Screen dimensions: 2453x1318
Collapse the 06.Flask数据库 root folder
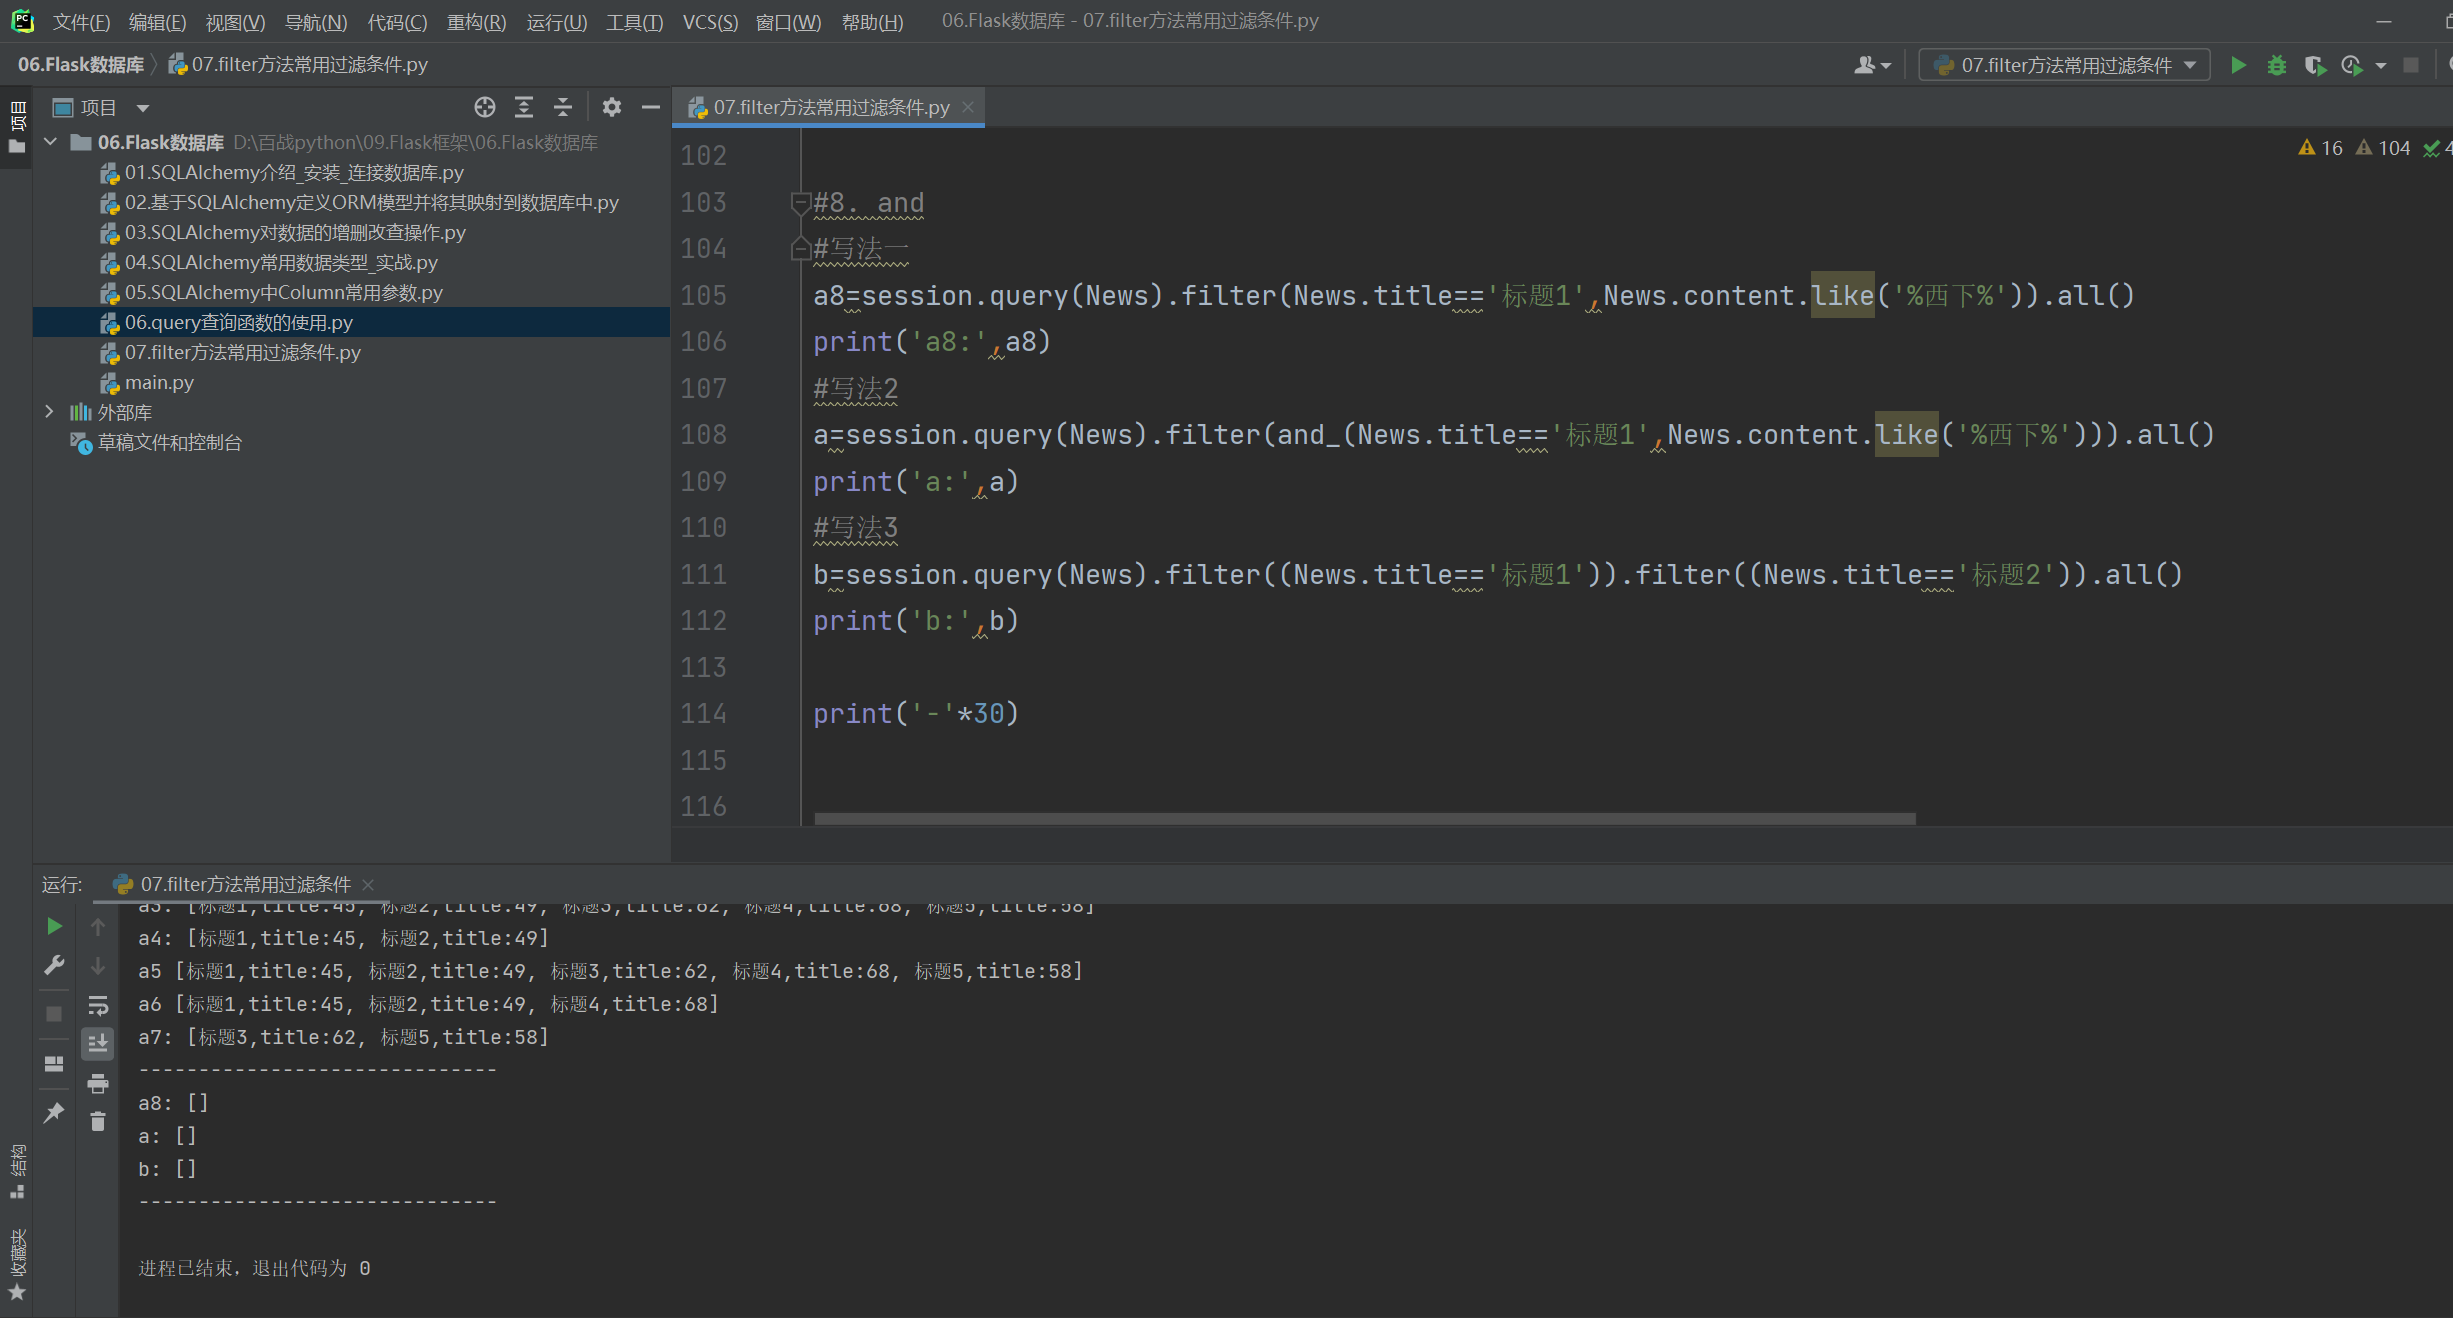click(x=50, y=142)
